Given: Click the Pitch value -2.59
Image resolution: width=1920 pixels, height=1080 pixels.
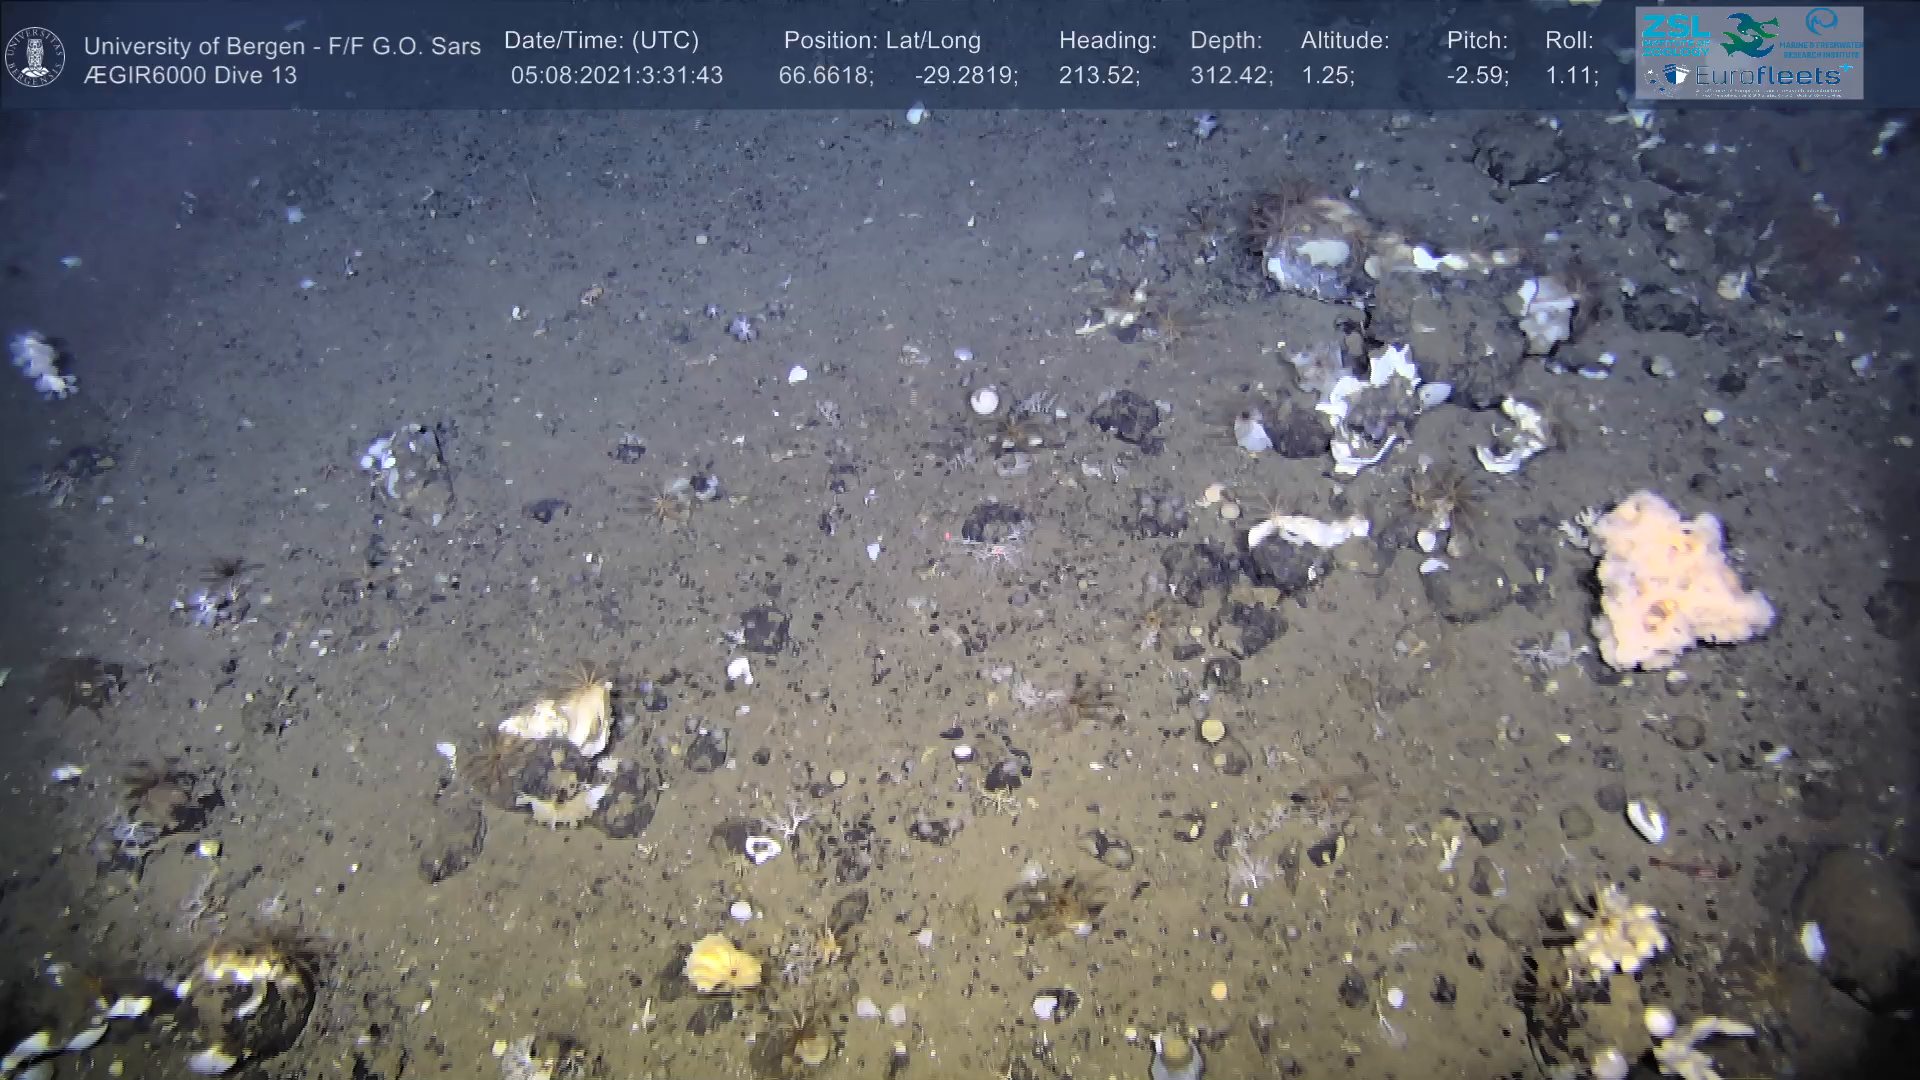Looking at the screenshot, I should click(1477, 76).
